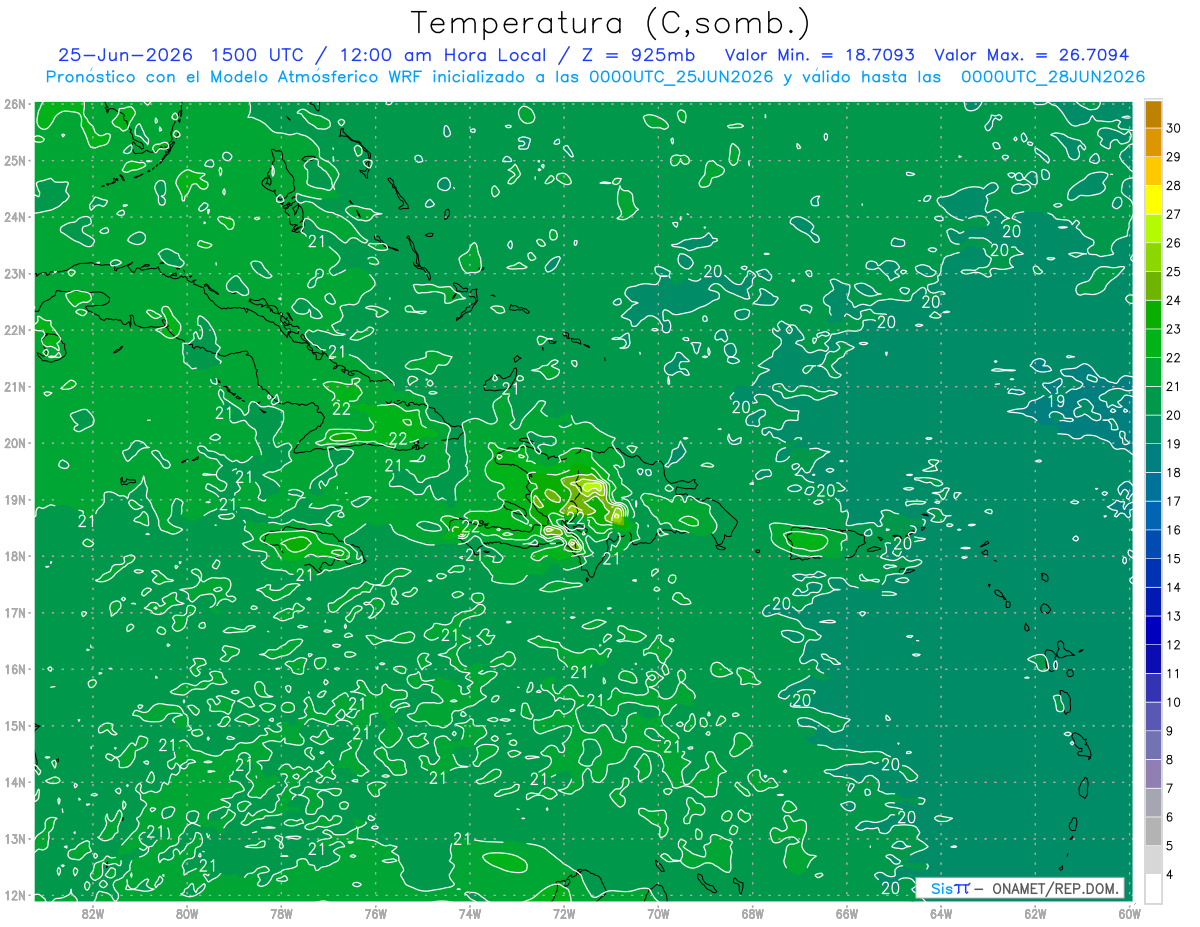Click the blue swatch between 15 and 16
1200x927 pixels.
(x=1153, y=544)
